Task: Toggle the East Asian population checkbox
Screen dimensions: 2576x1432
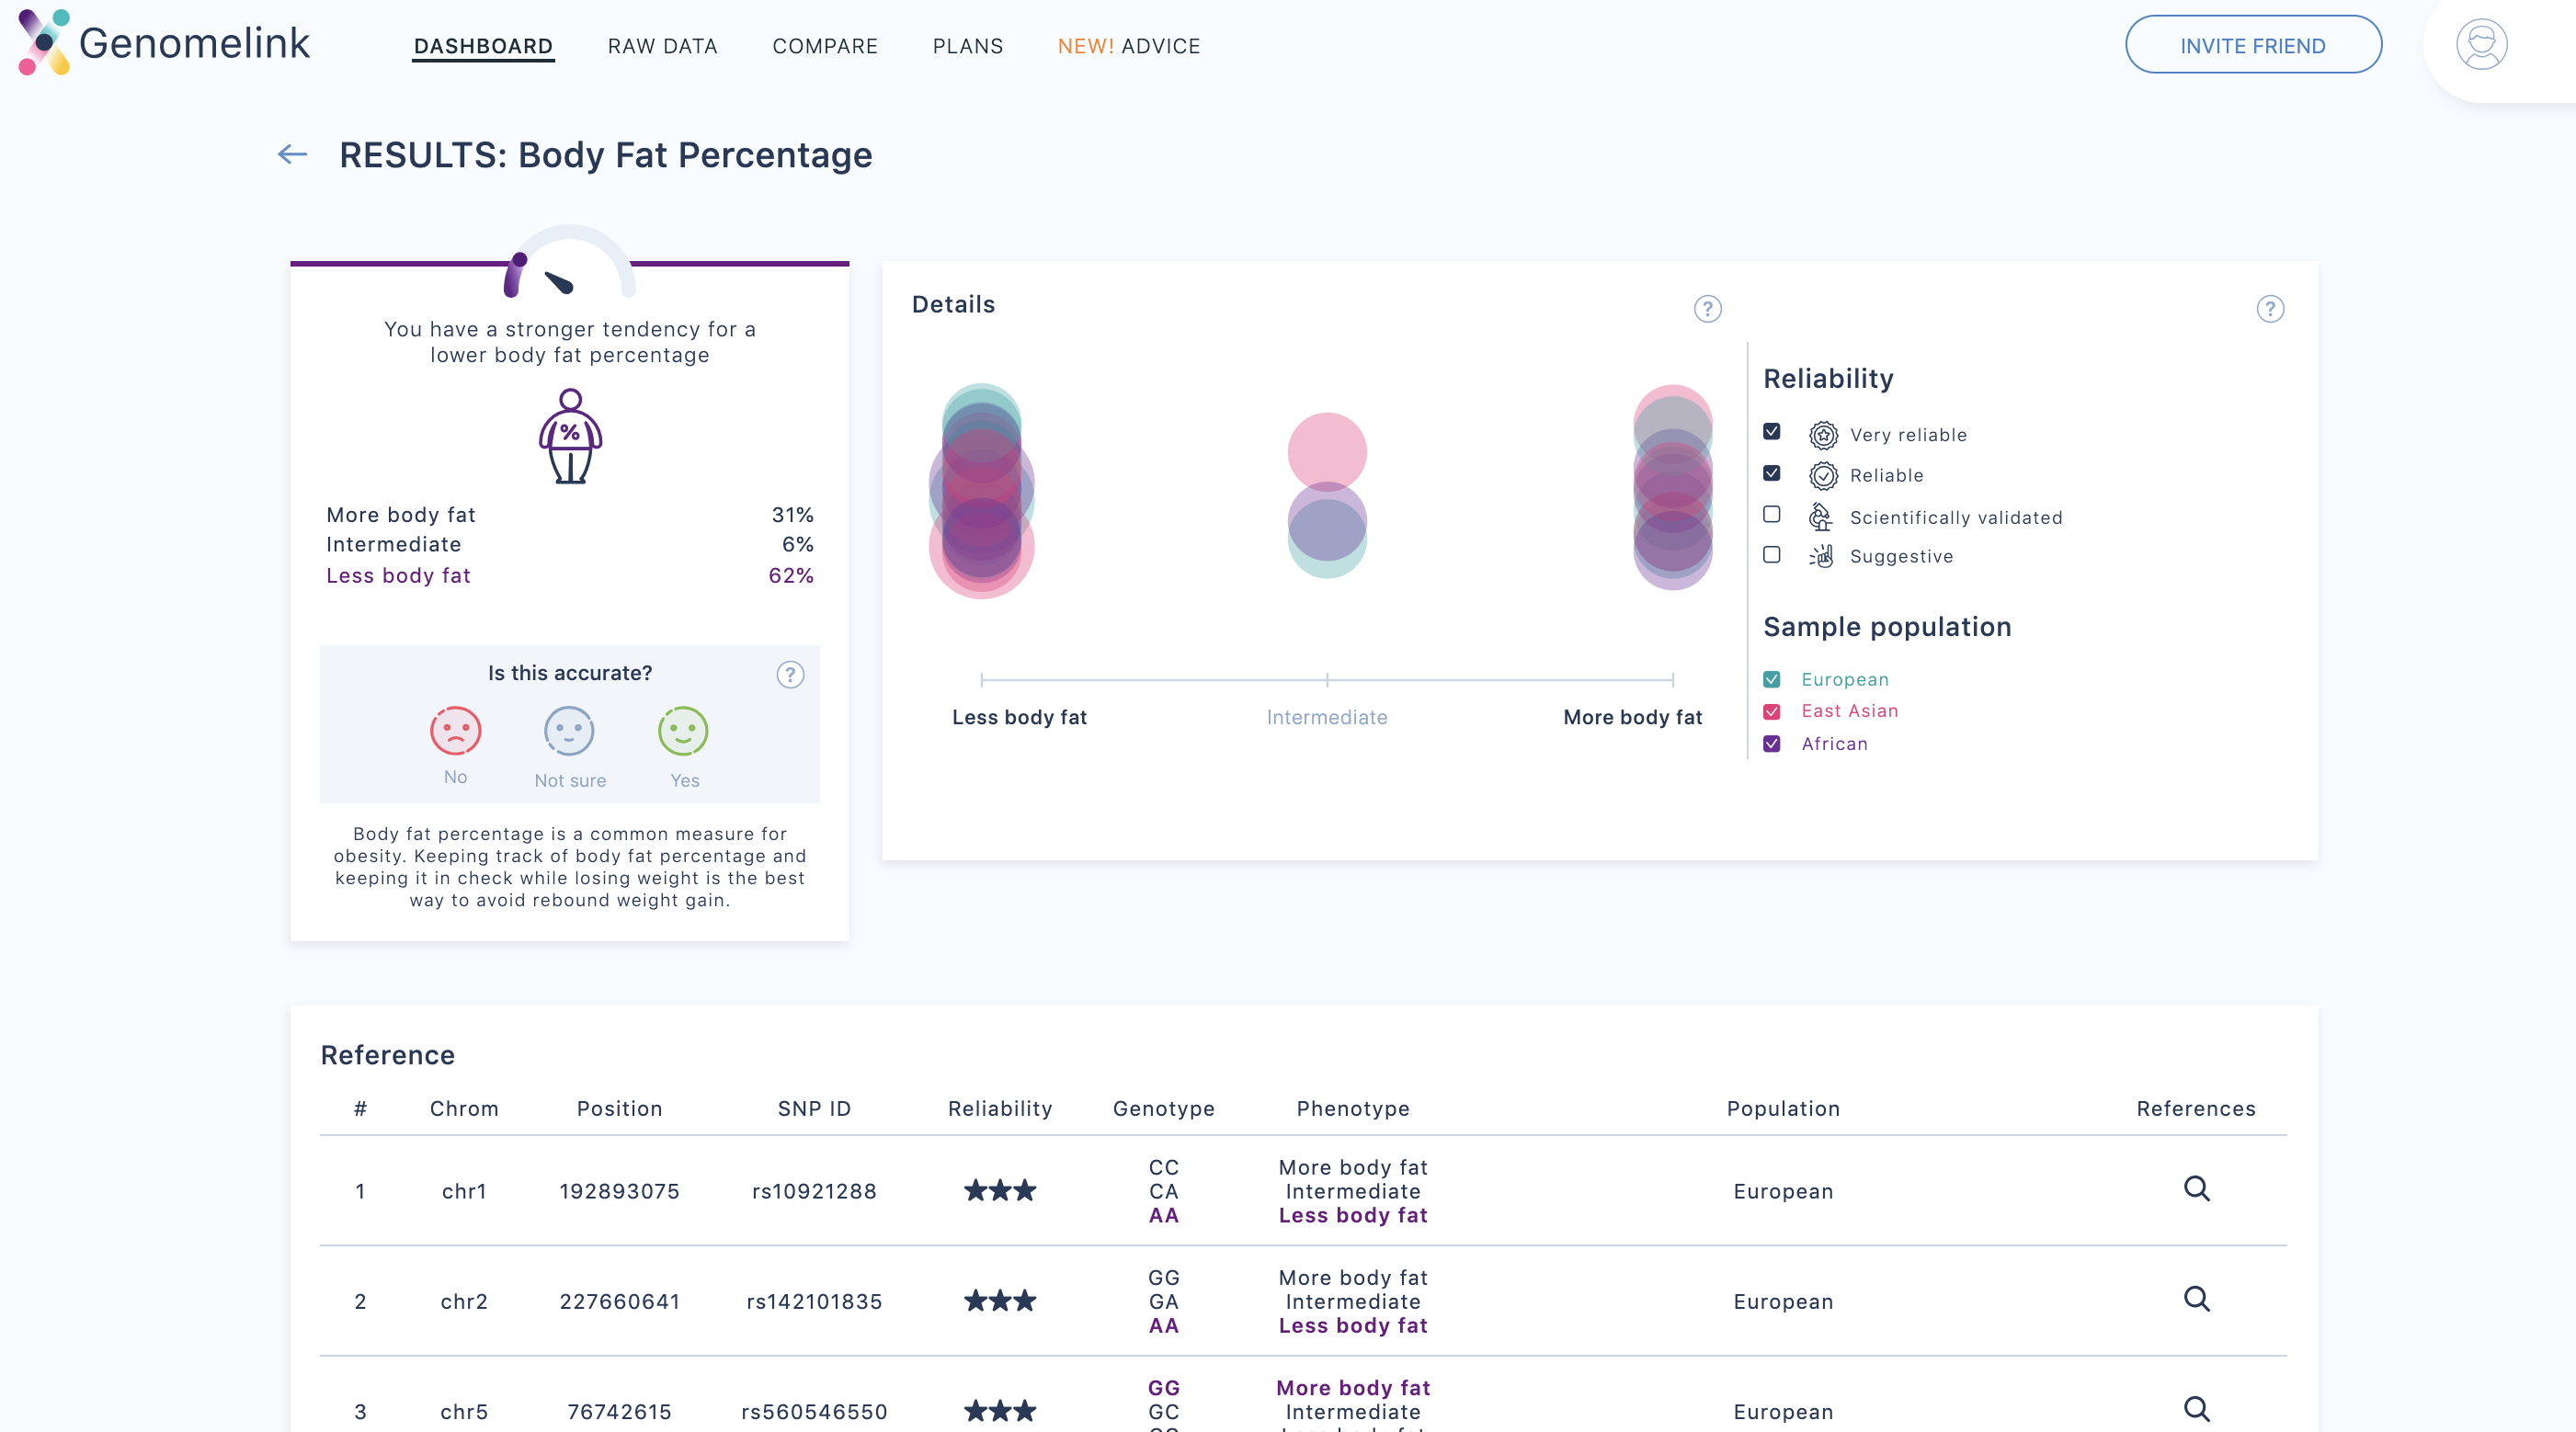Action: point(1771,711)
